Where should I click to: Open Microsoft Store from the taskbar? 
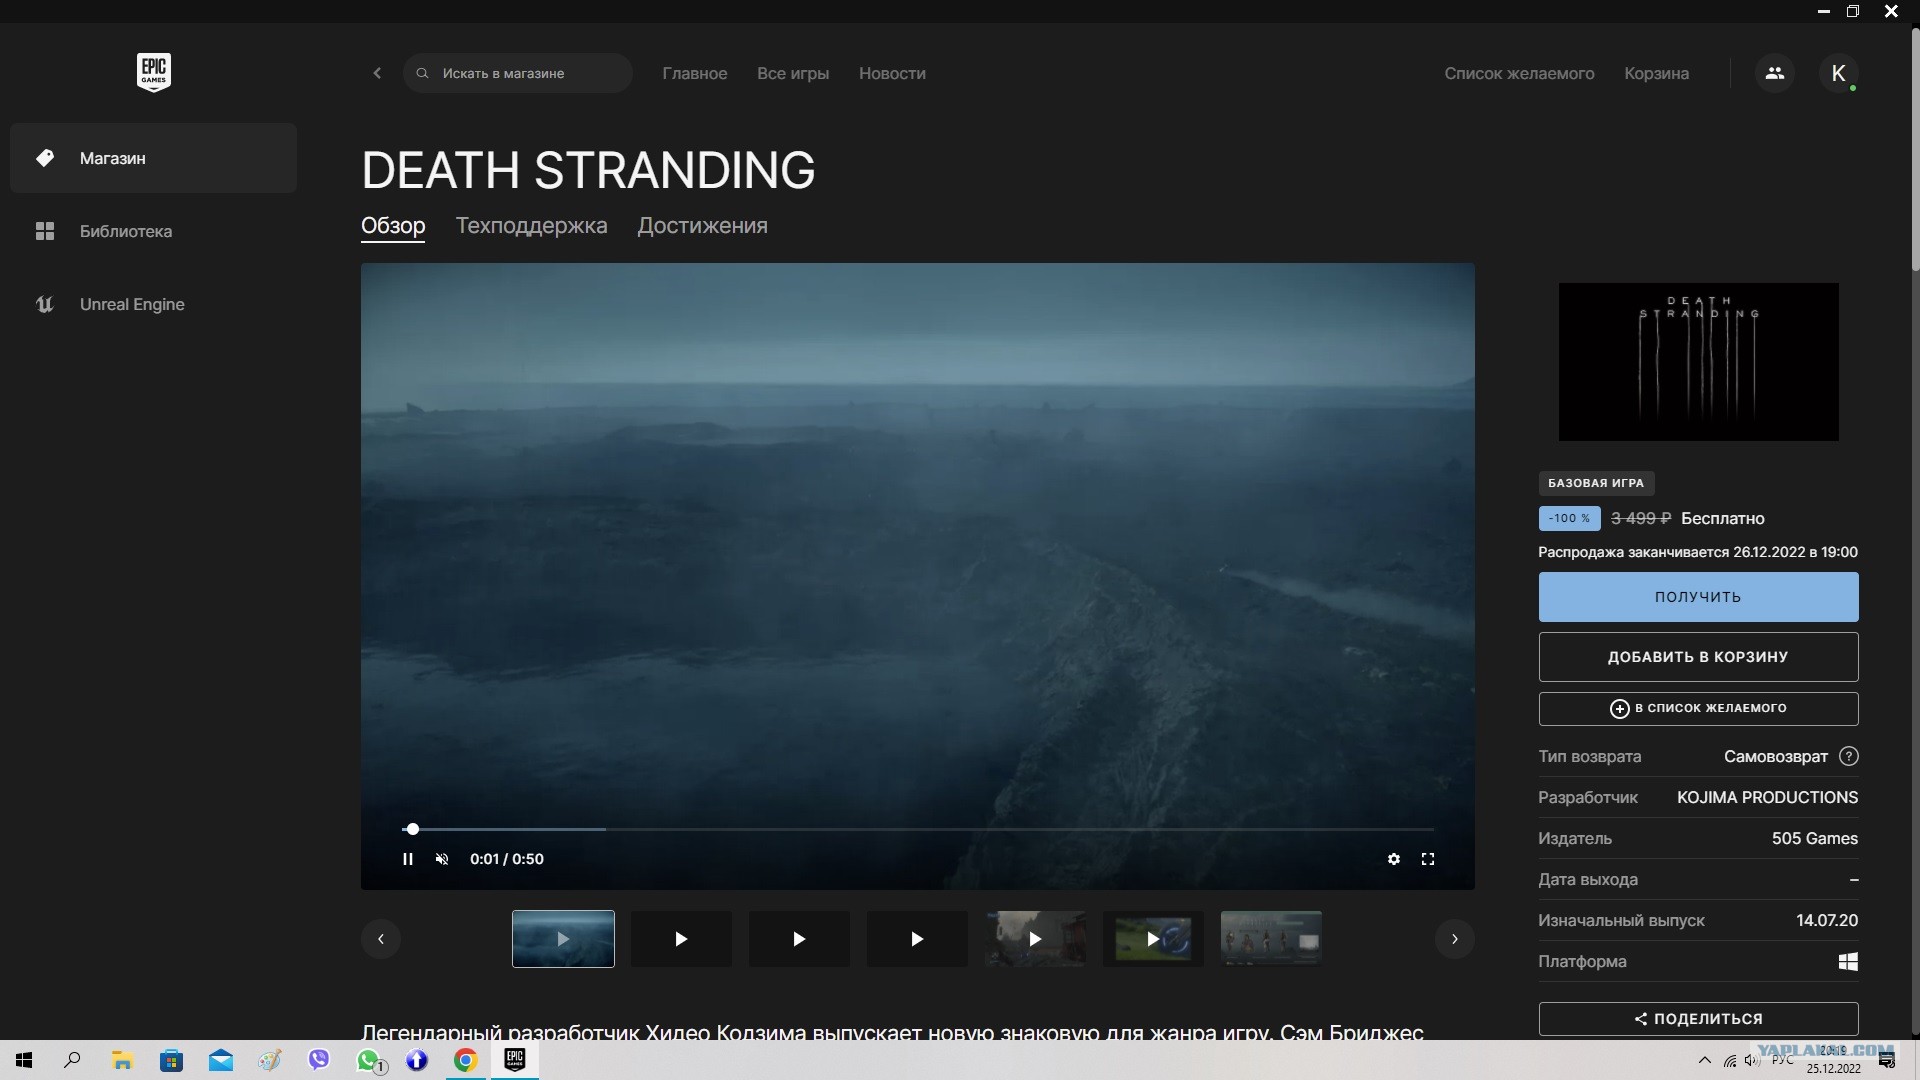(171, 1060)
